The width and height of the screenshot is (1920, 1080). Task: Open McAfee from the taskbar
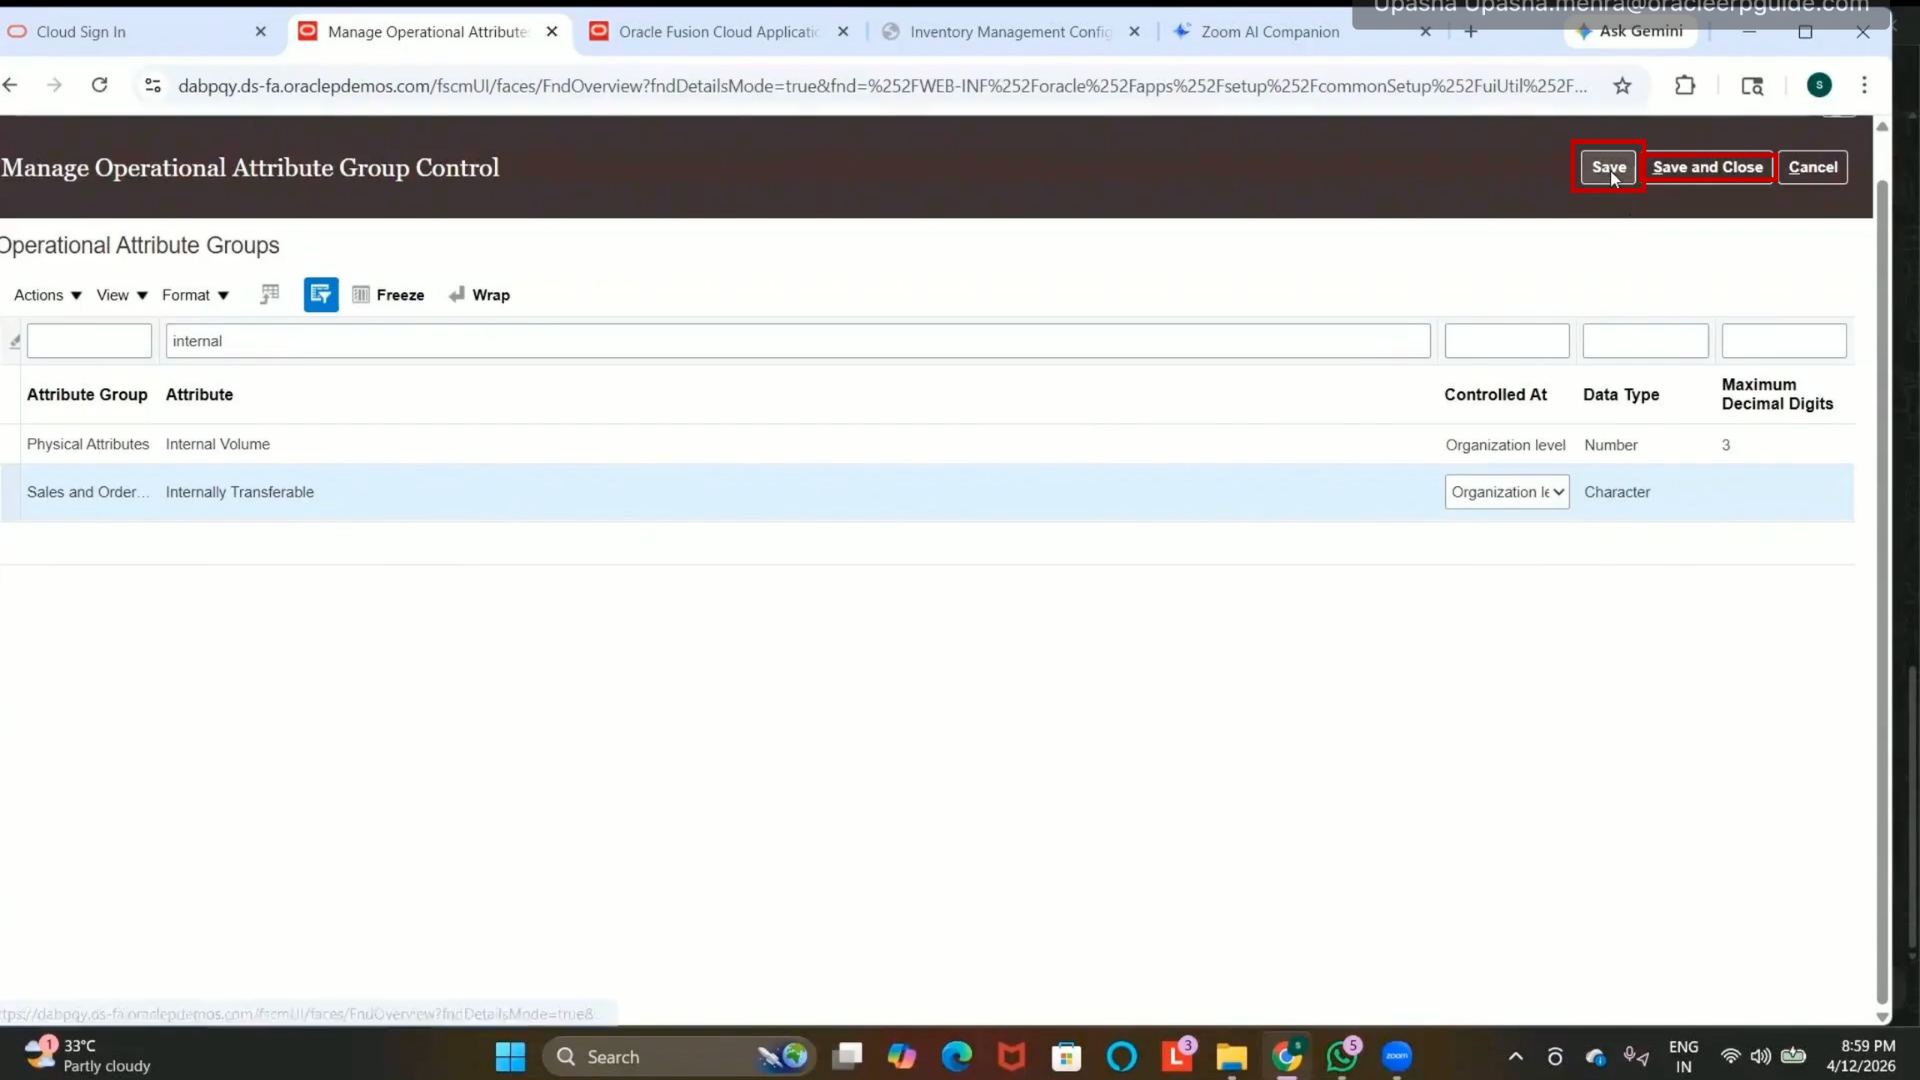click(x=1012, y=1057)
